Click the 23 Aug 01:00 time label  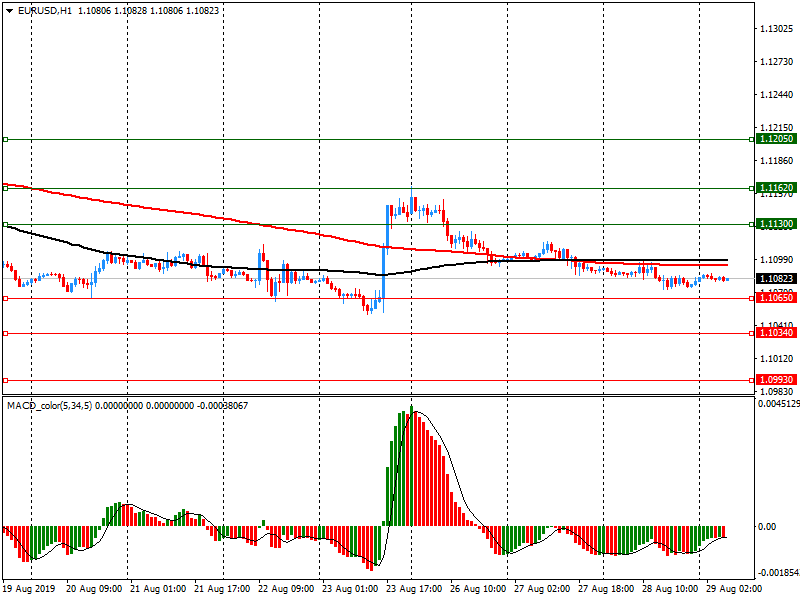[x=350, y=589]
